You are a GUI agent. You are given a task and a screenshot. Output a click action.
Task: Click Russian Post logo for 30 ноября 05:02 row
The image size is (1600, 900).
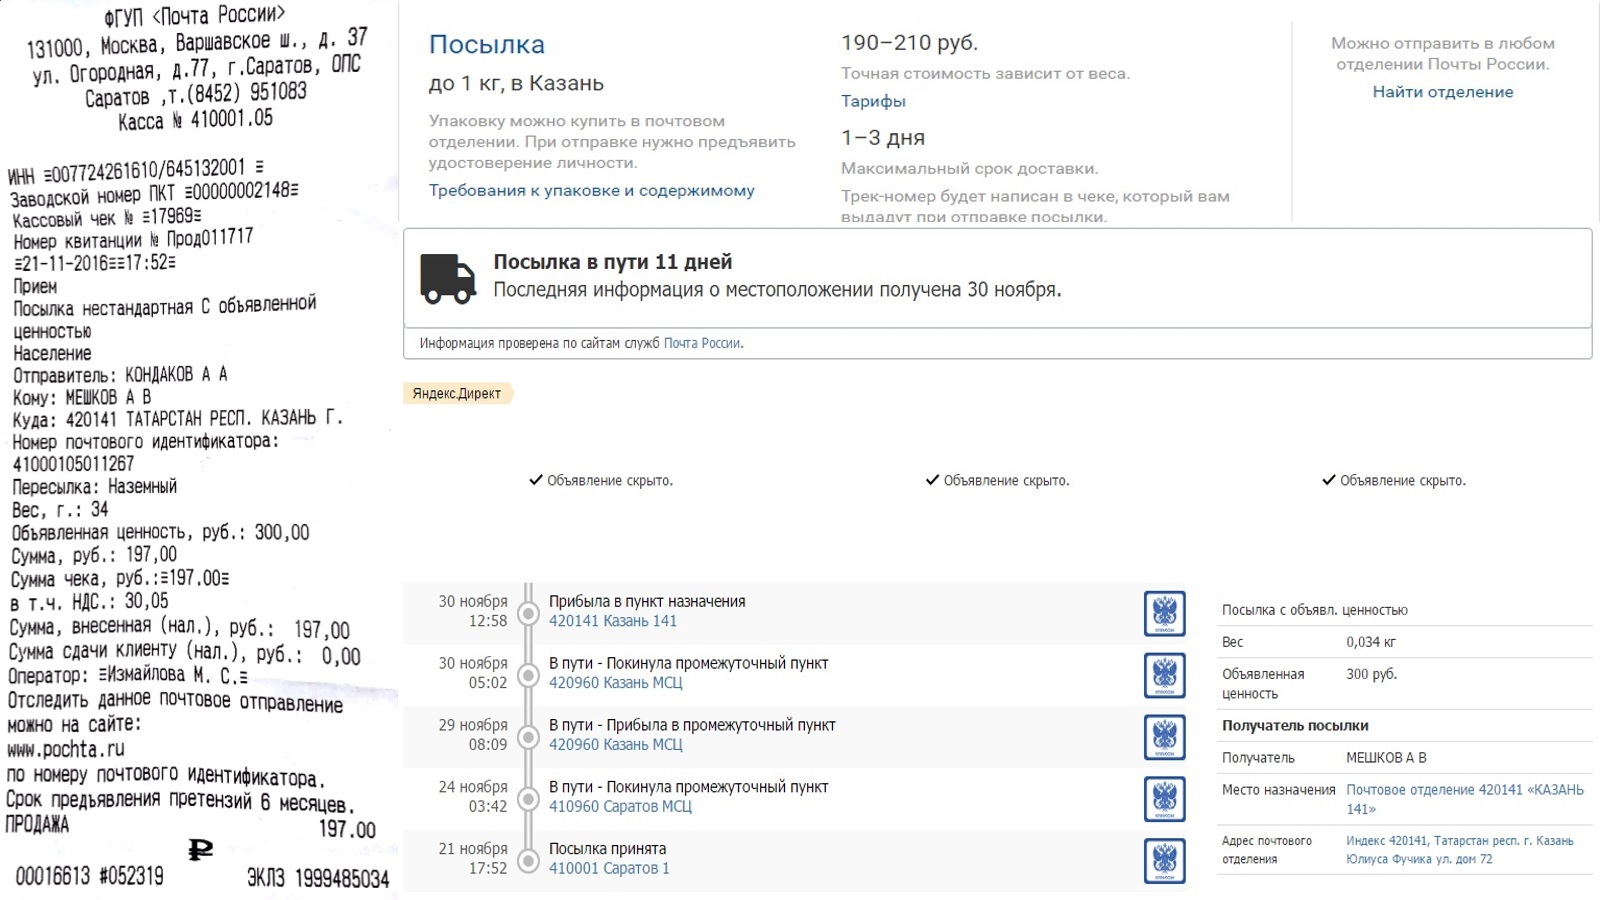point(1164,675)
